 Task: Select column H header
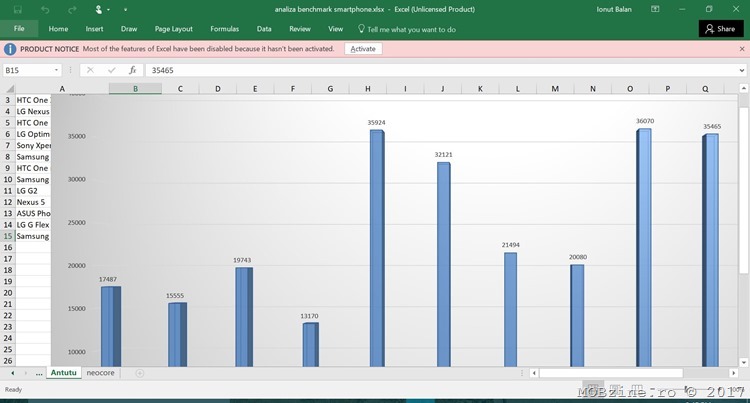368,88
